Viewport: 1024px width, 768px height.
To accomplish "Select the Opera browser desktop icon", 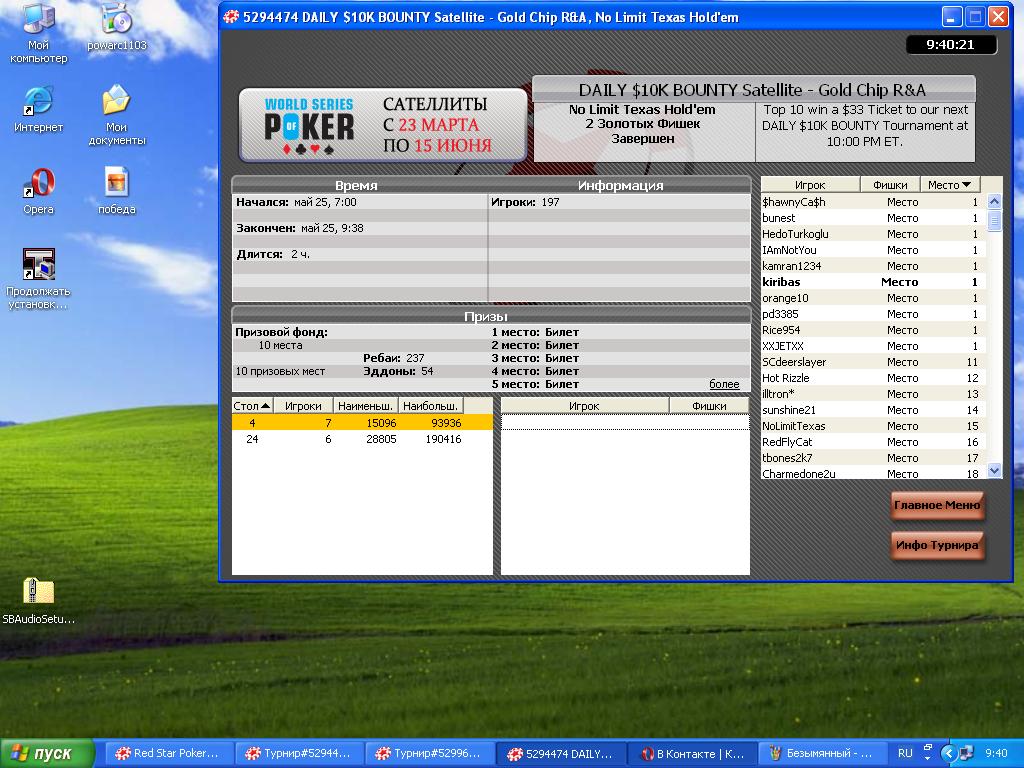I will 39,191.
